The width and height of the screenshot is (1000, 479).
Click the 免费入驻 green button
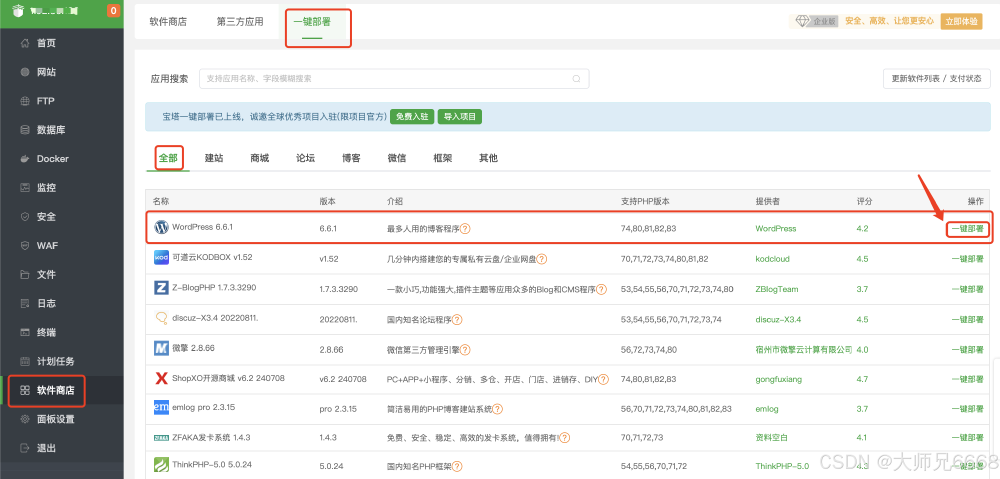click(x=412, y=117)
